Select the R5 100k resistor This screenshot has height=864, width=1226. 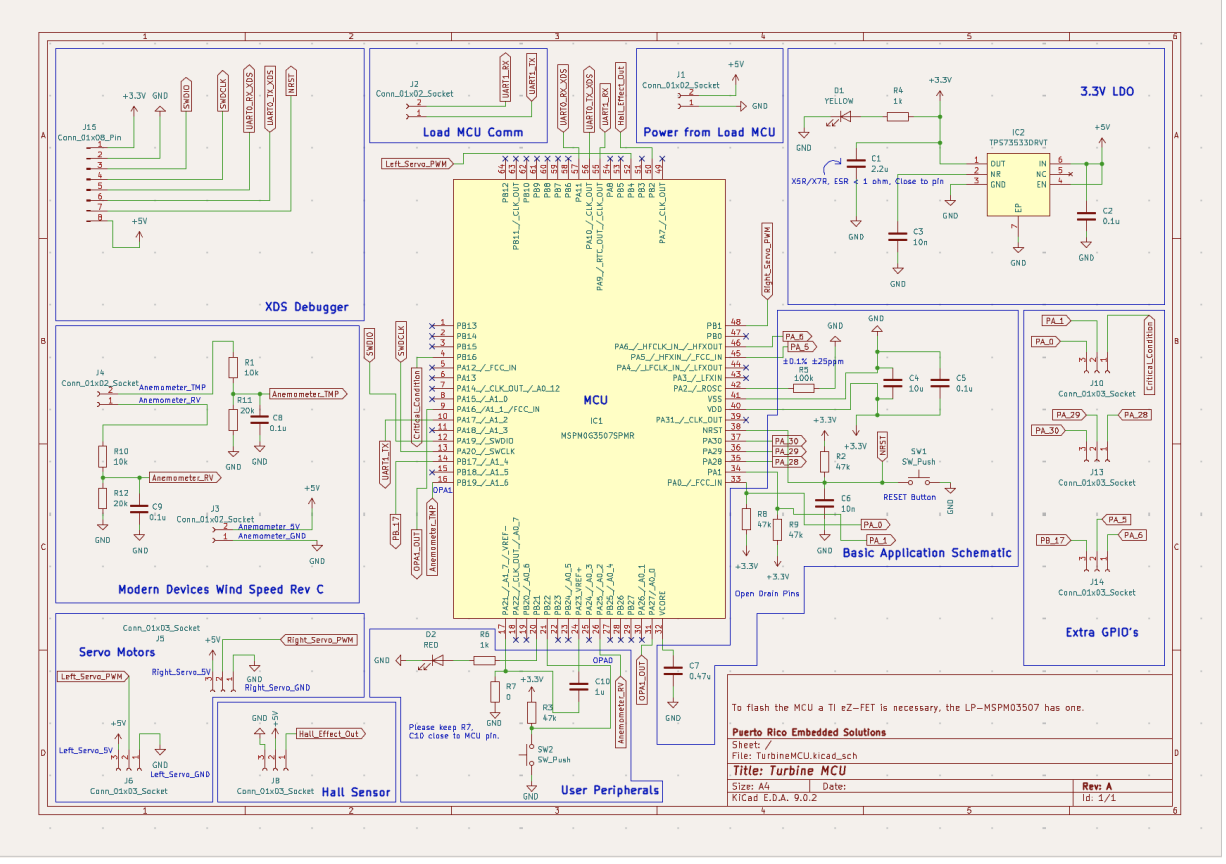(803, 388)
